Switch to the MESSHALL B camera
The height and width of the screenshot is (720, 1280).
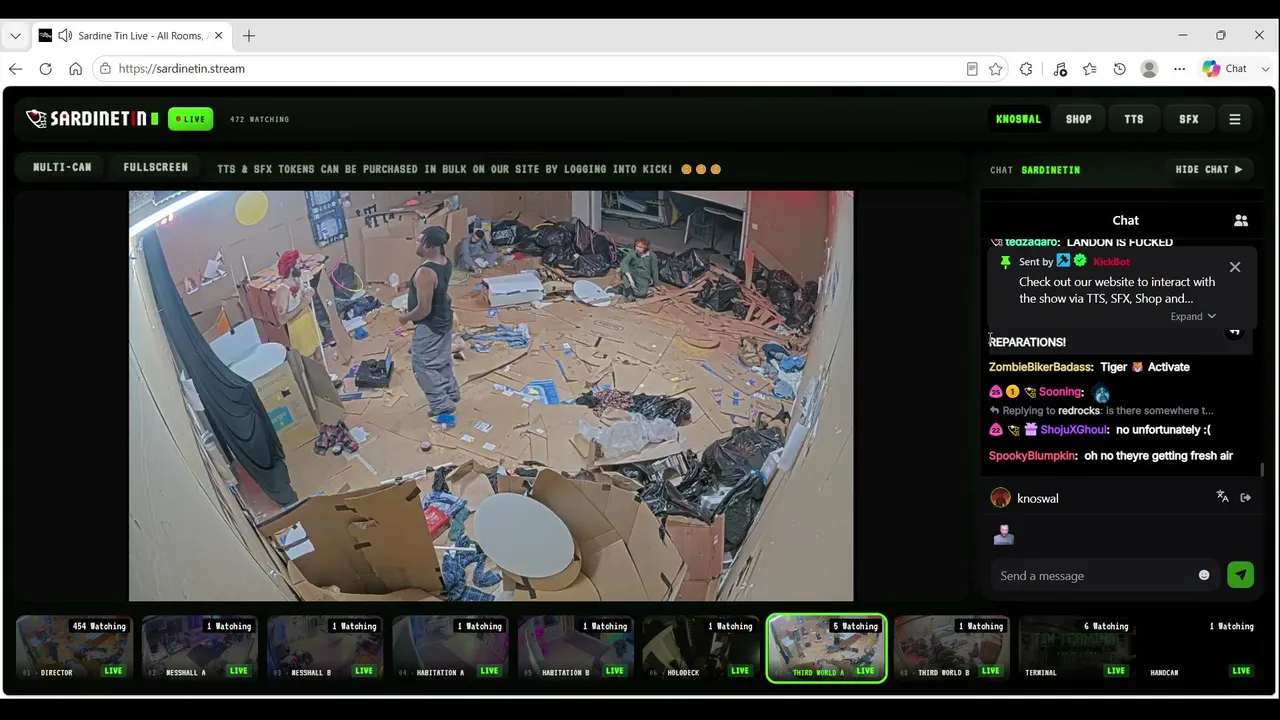[325, 649]
